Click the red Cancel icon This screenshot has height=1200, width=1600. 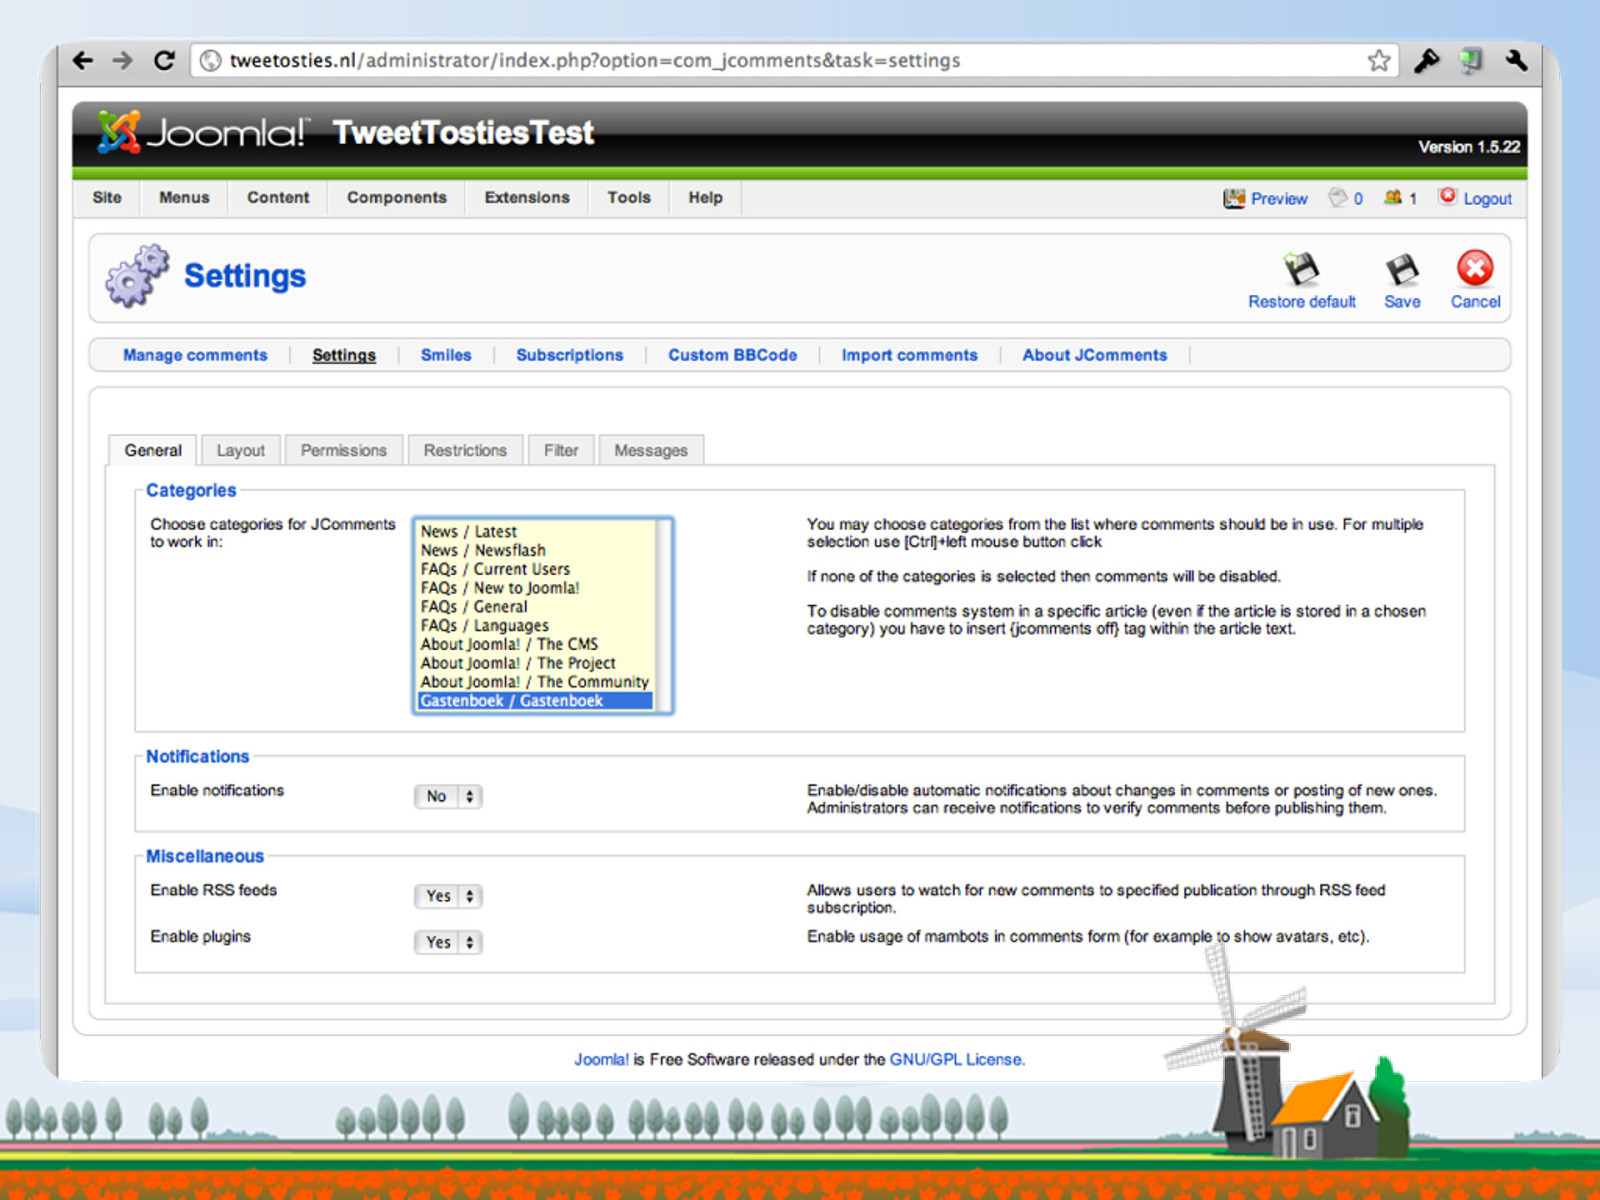pyautogui.click(x=1475, y=268)
